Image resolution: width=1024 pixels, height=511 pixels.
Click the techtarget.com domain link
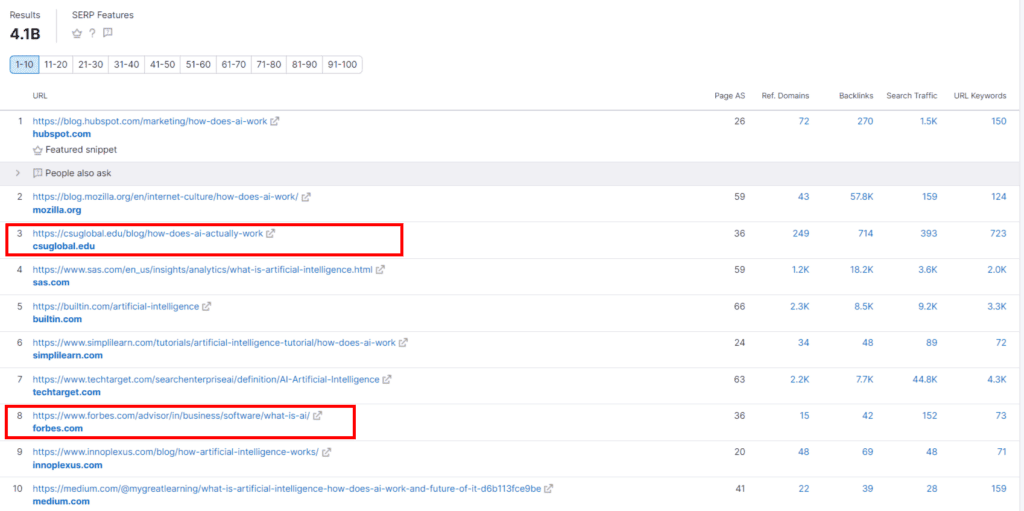click(67, 392)
